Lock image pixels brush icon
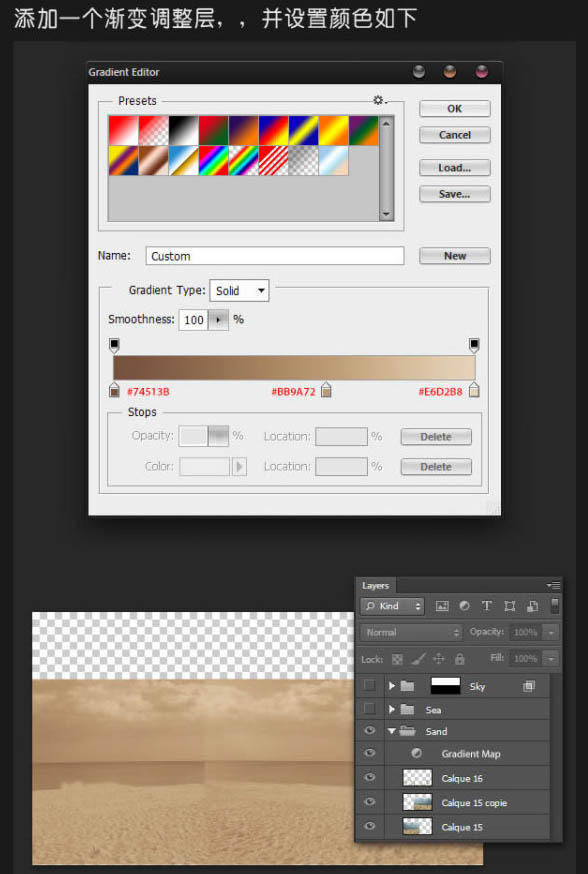588x874 pixels. click(x=418, y=659)
